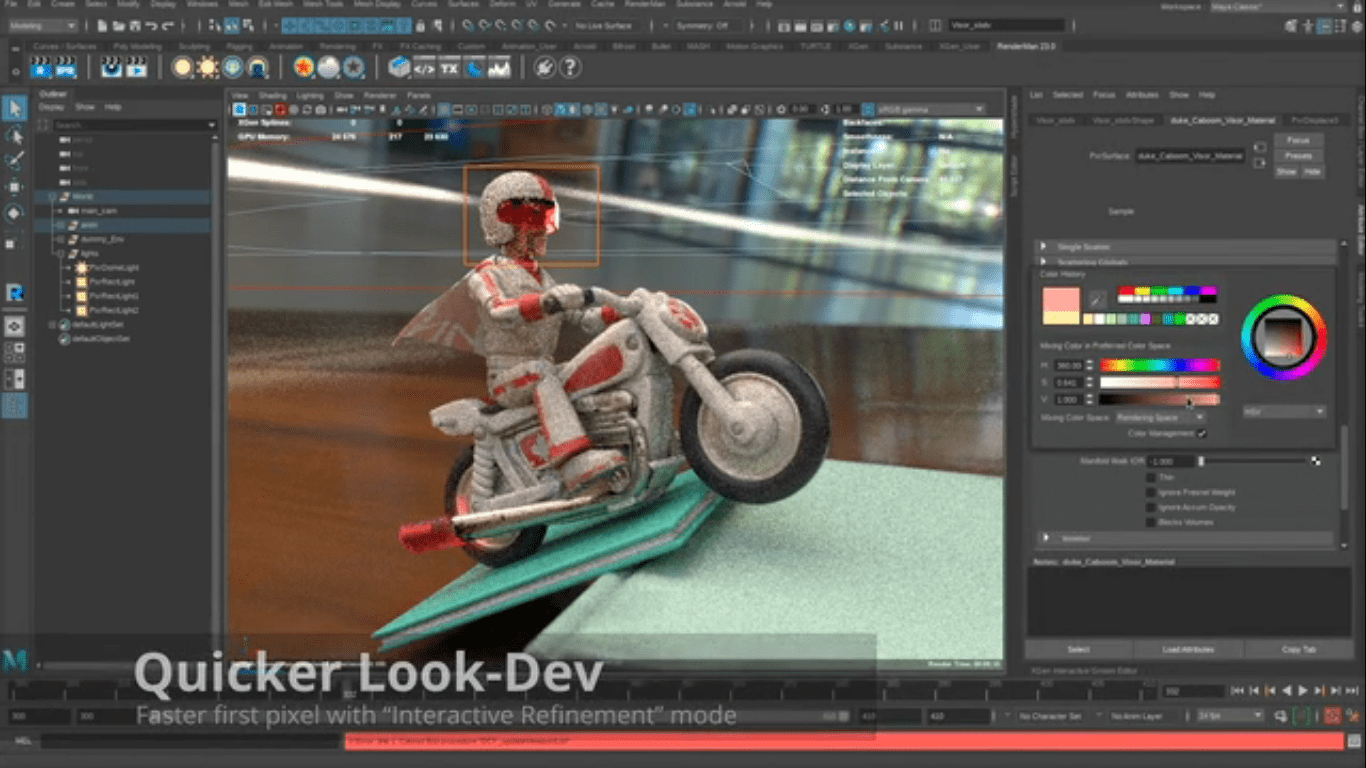The width and height of the screenshot is (1366, 768).
Task: Click the hue H gradient slider
Action: 1159,365
